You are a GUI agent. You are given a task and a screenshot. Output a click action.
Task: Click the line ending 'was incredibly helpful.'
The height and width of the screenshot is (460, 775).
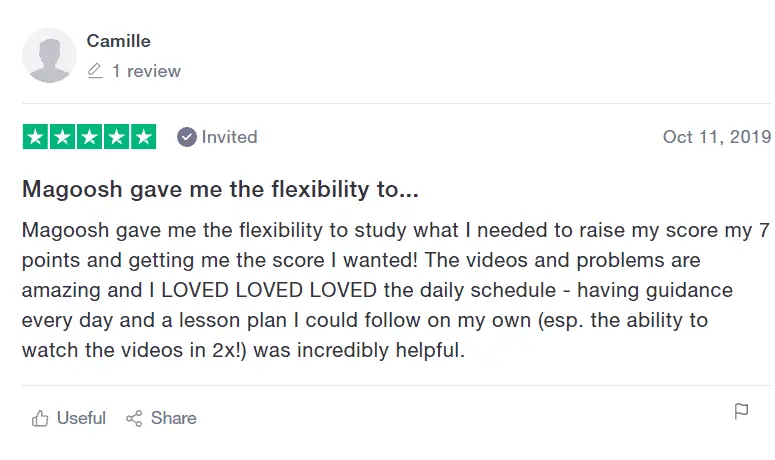pos(244,350)
